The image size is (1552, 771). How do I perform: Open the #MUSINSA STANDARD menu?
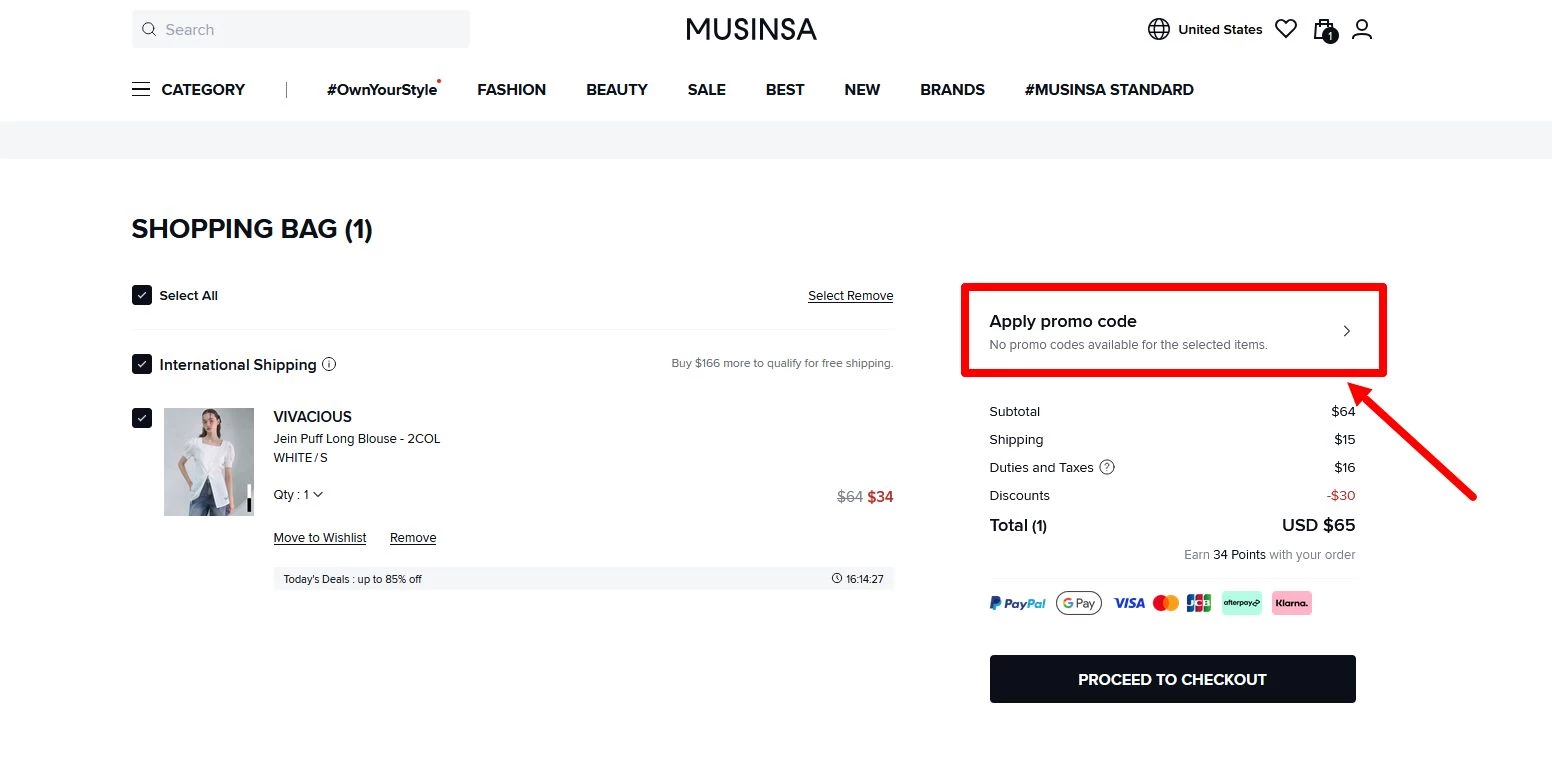(1109, 89)
